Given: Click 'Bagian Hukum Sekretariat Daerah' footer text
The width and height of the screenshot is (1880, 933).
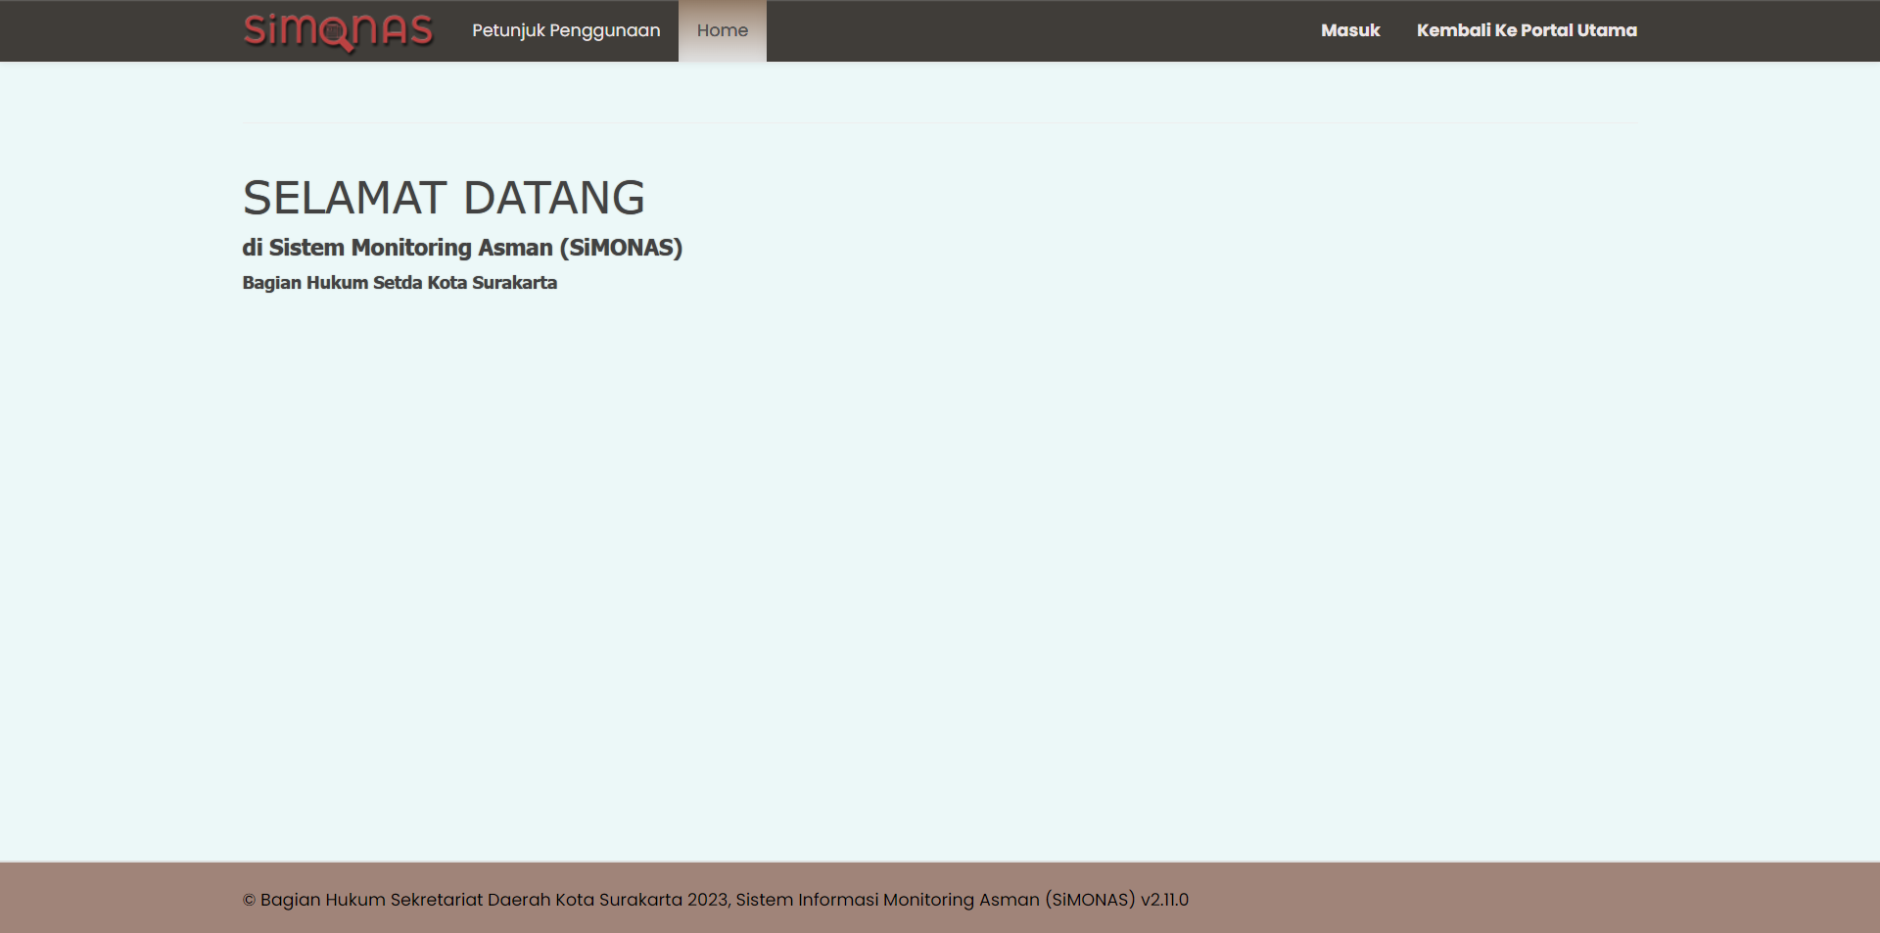Looking at the screenshot, I should (x=406, y=900).
